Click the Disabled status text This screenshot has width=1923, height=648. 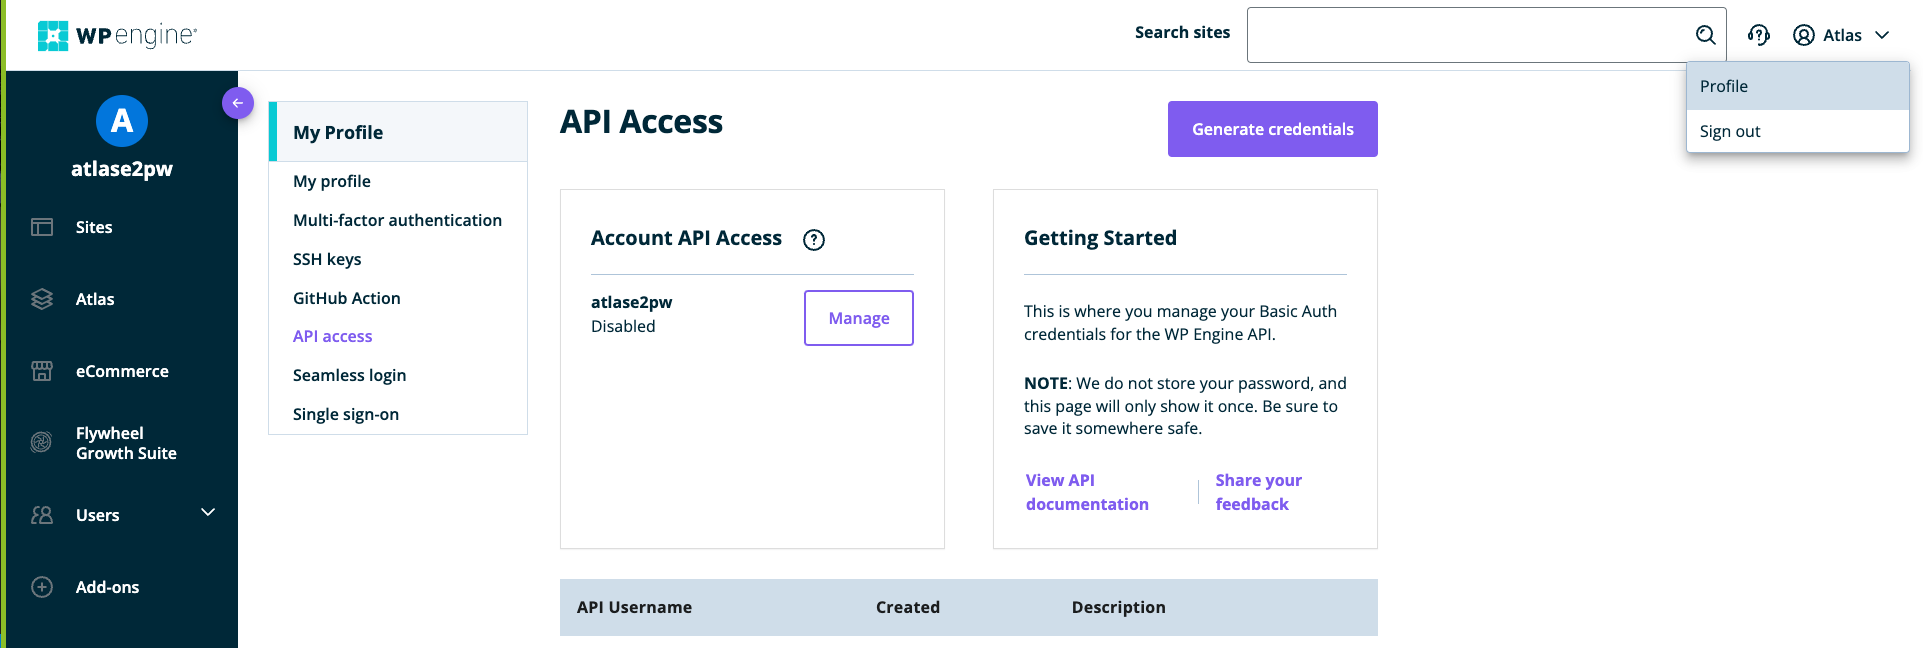623,326
